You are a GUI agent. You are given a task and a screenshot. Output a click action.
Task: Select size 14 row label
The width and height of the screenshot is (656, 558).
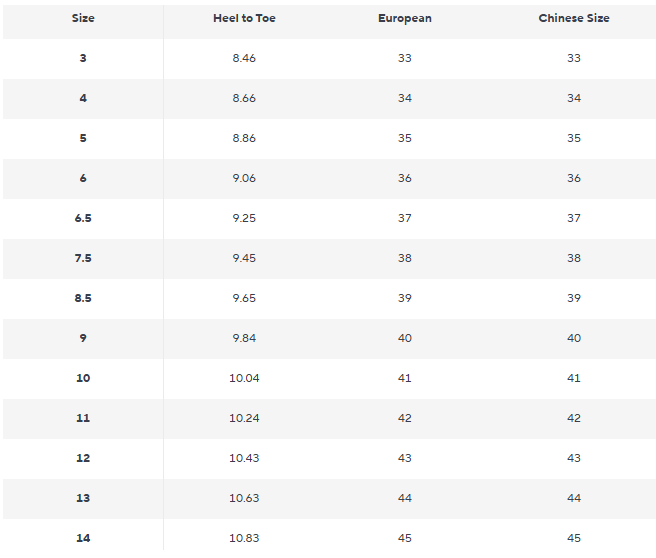click(x=83, y=538)
